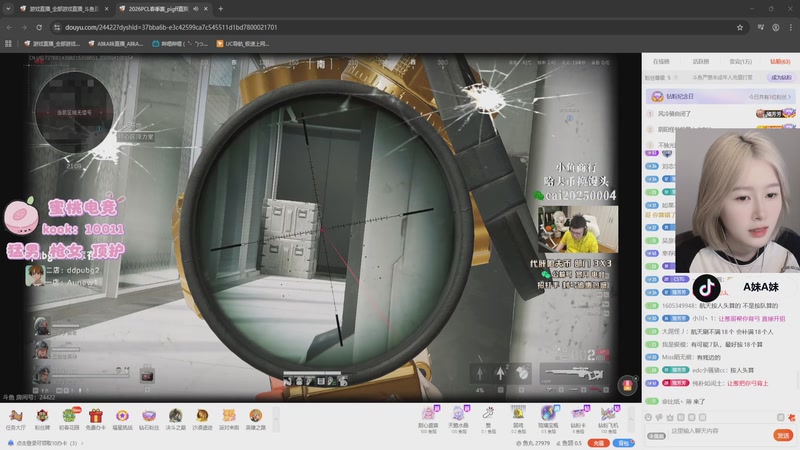The height and width of the screenshot is (450, 800).
Task: Open the browser profile avatar icon
Action: point(776,28)
